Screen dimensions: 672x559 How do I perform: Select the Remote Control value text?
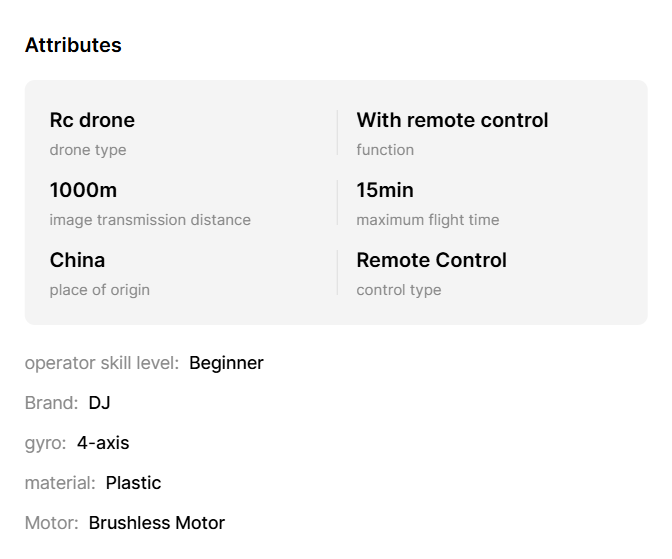pyautogui.click(x=431, y=260)
